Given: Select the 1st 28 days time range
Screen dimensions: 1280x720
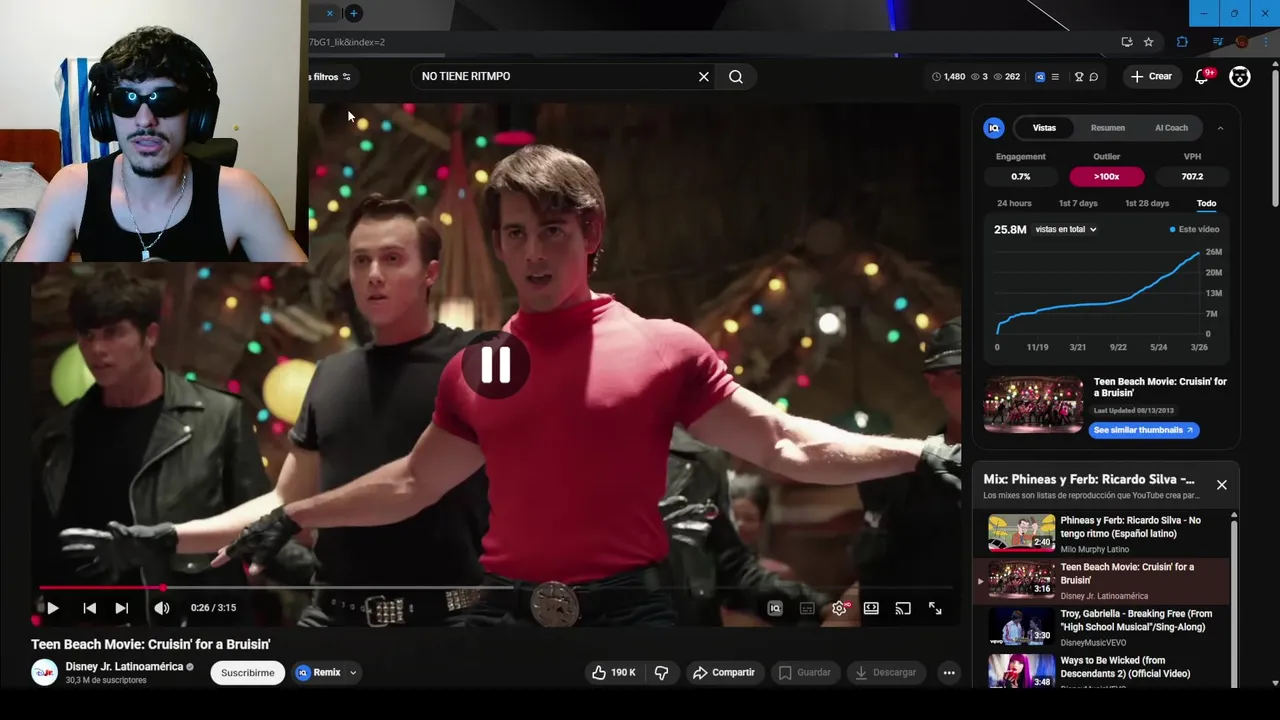Looking at the screenshot, I should point(1147,204).
